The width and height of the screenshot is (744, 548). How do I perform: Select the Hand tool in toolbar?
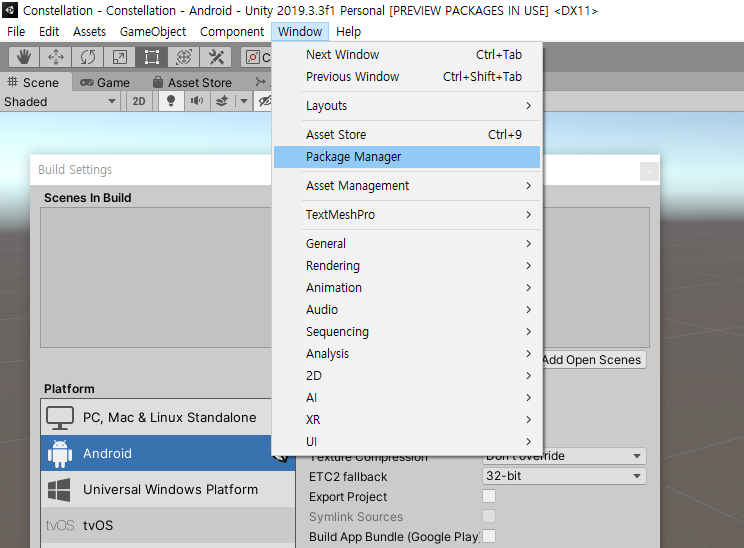24,57
